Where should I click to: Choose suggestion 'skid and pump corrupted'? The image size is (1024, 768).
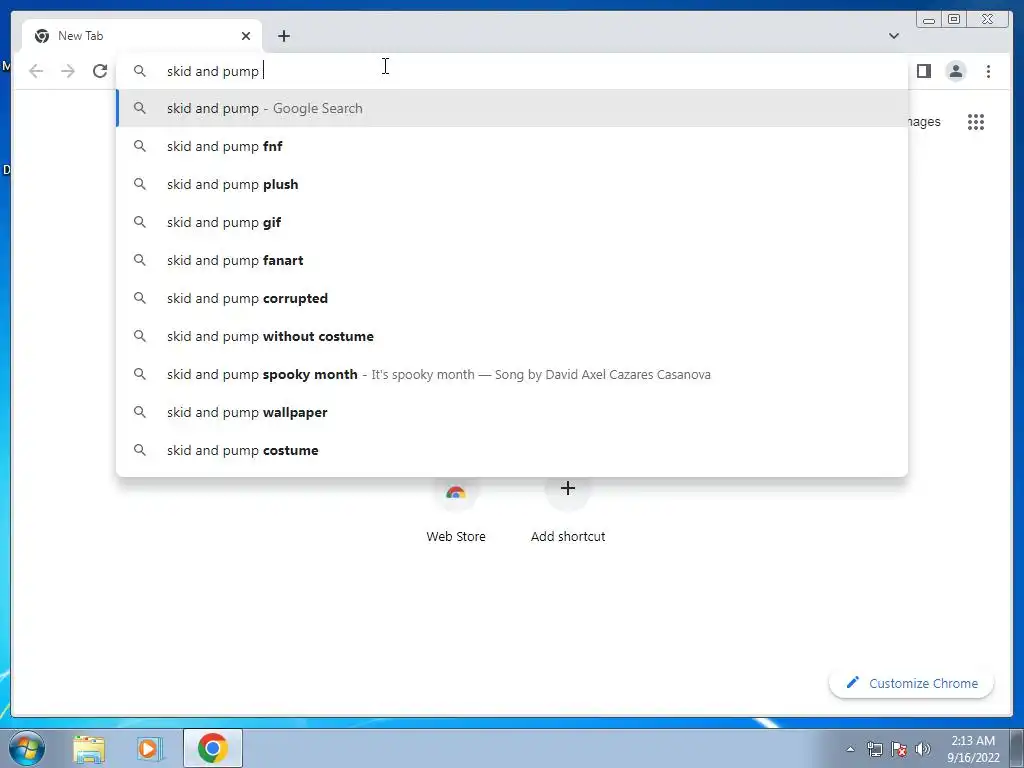pos(512,298)
